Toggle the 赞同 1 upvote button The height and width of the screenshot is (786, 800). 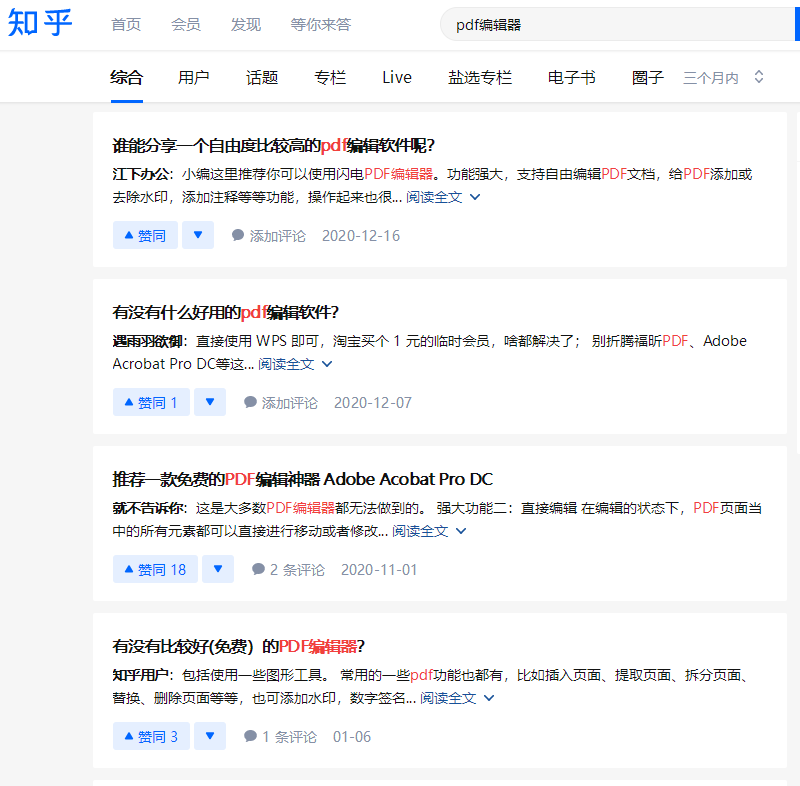[150, 401]
